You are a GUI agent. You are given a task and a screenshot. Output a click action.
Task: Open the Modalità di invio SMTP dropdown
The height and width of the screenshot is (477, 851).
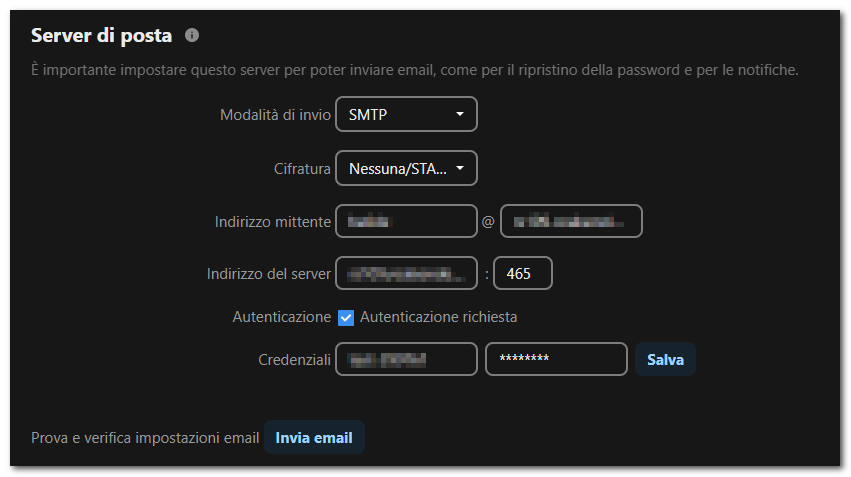(x=406, y=114)
